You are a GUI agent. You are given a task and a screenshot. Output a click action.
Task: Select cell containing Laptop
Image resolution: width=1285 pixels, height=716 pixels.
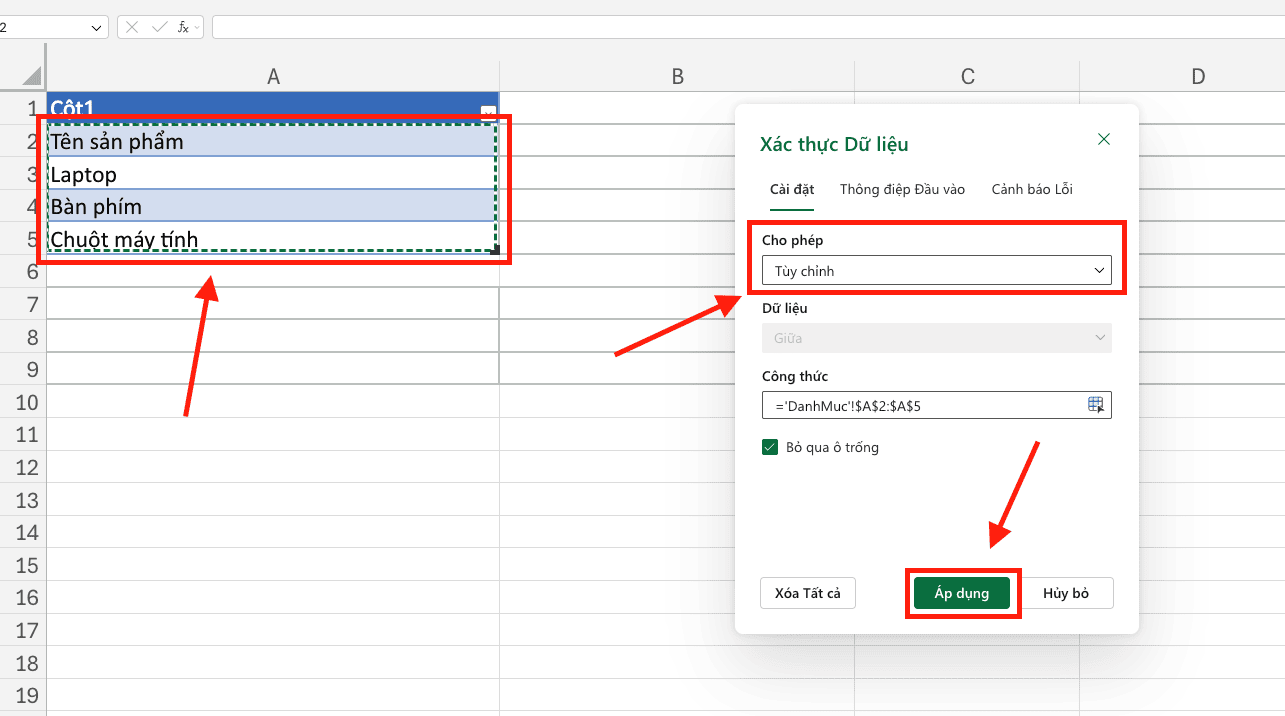[x=272, y=175]
